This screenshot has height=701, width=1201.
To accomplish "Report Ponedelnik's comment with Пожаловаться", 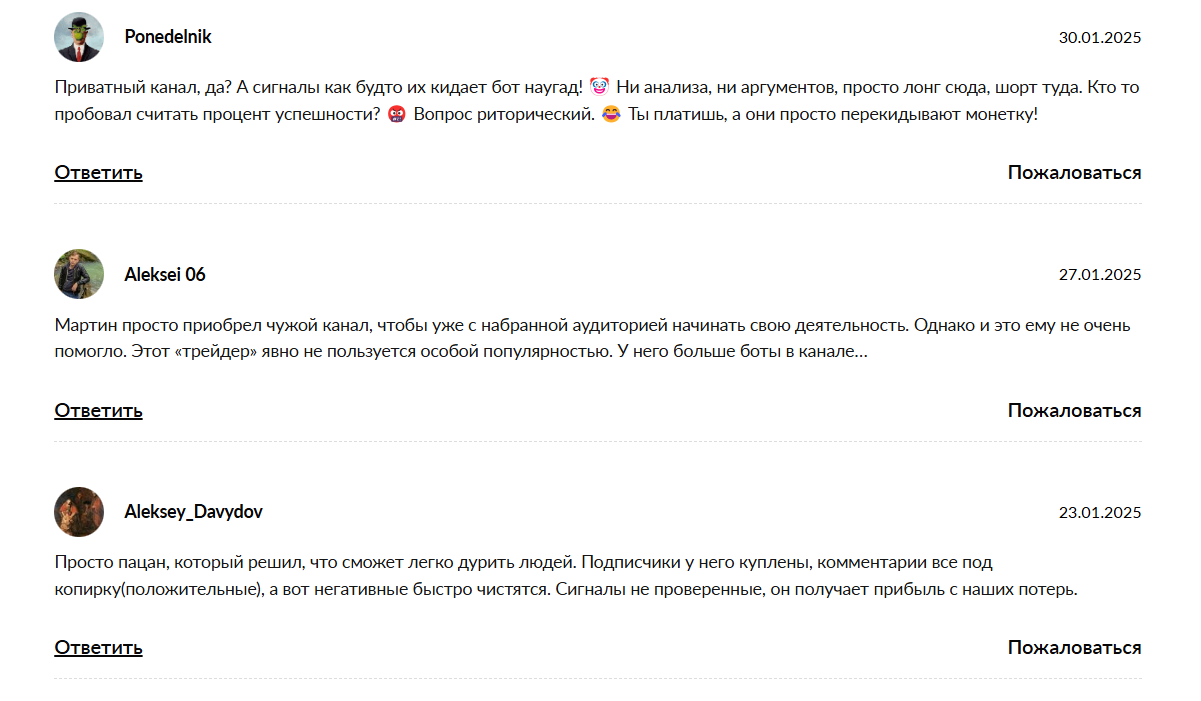I will (1074, 172).
